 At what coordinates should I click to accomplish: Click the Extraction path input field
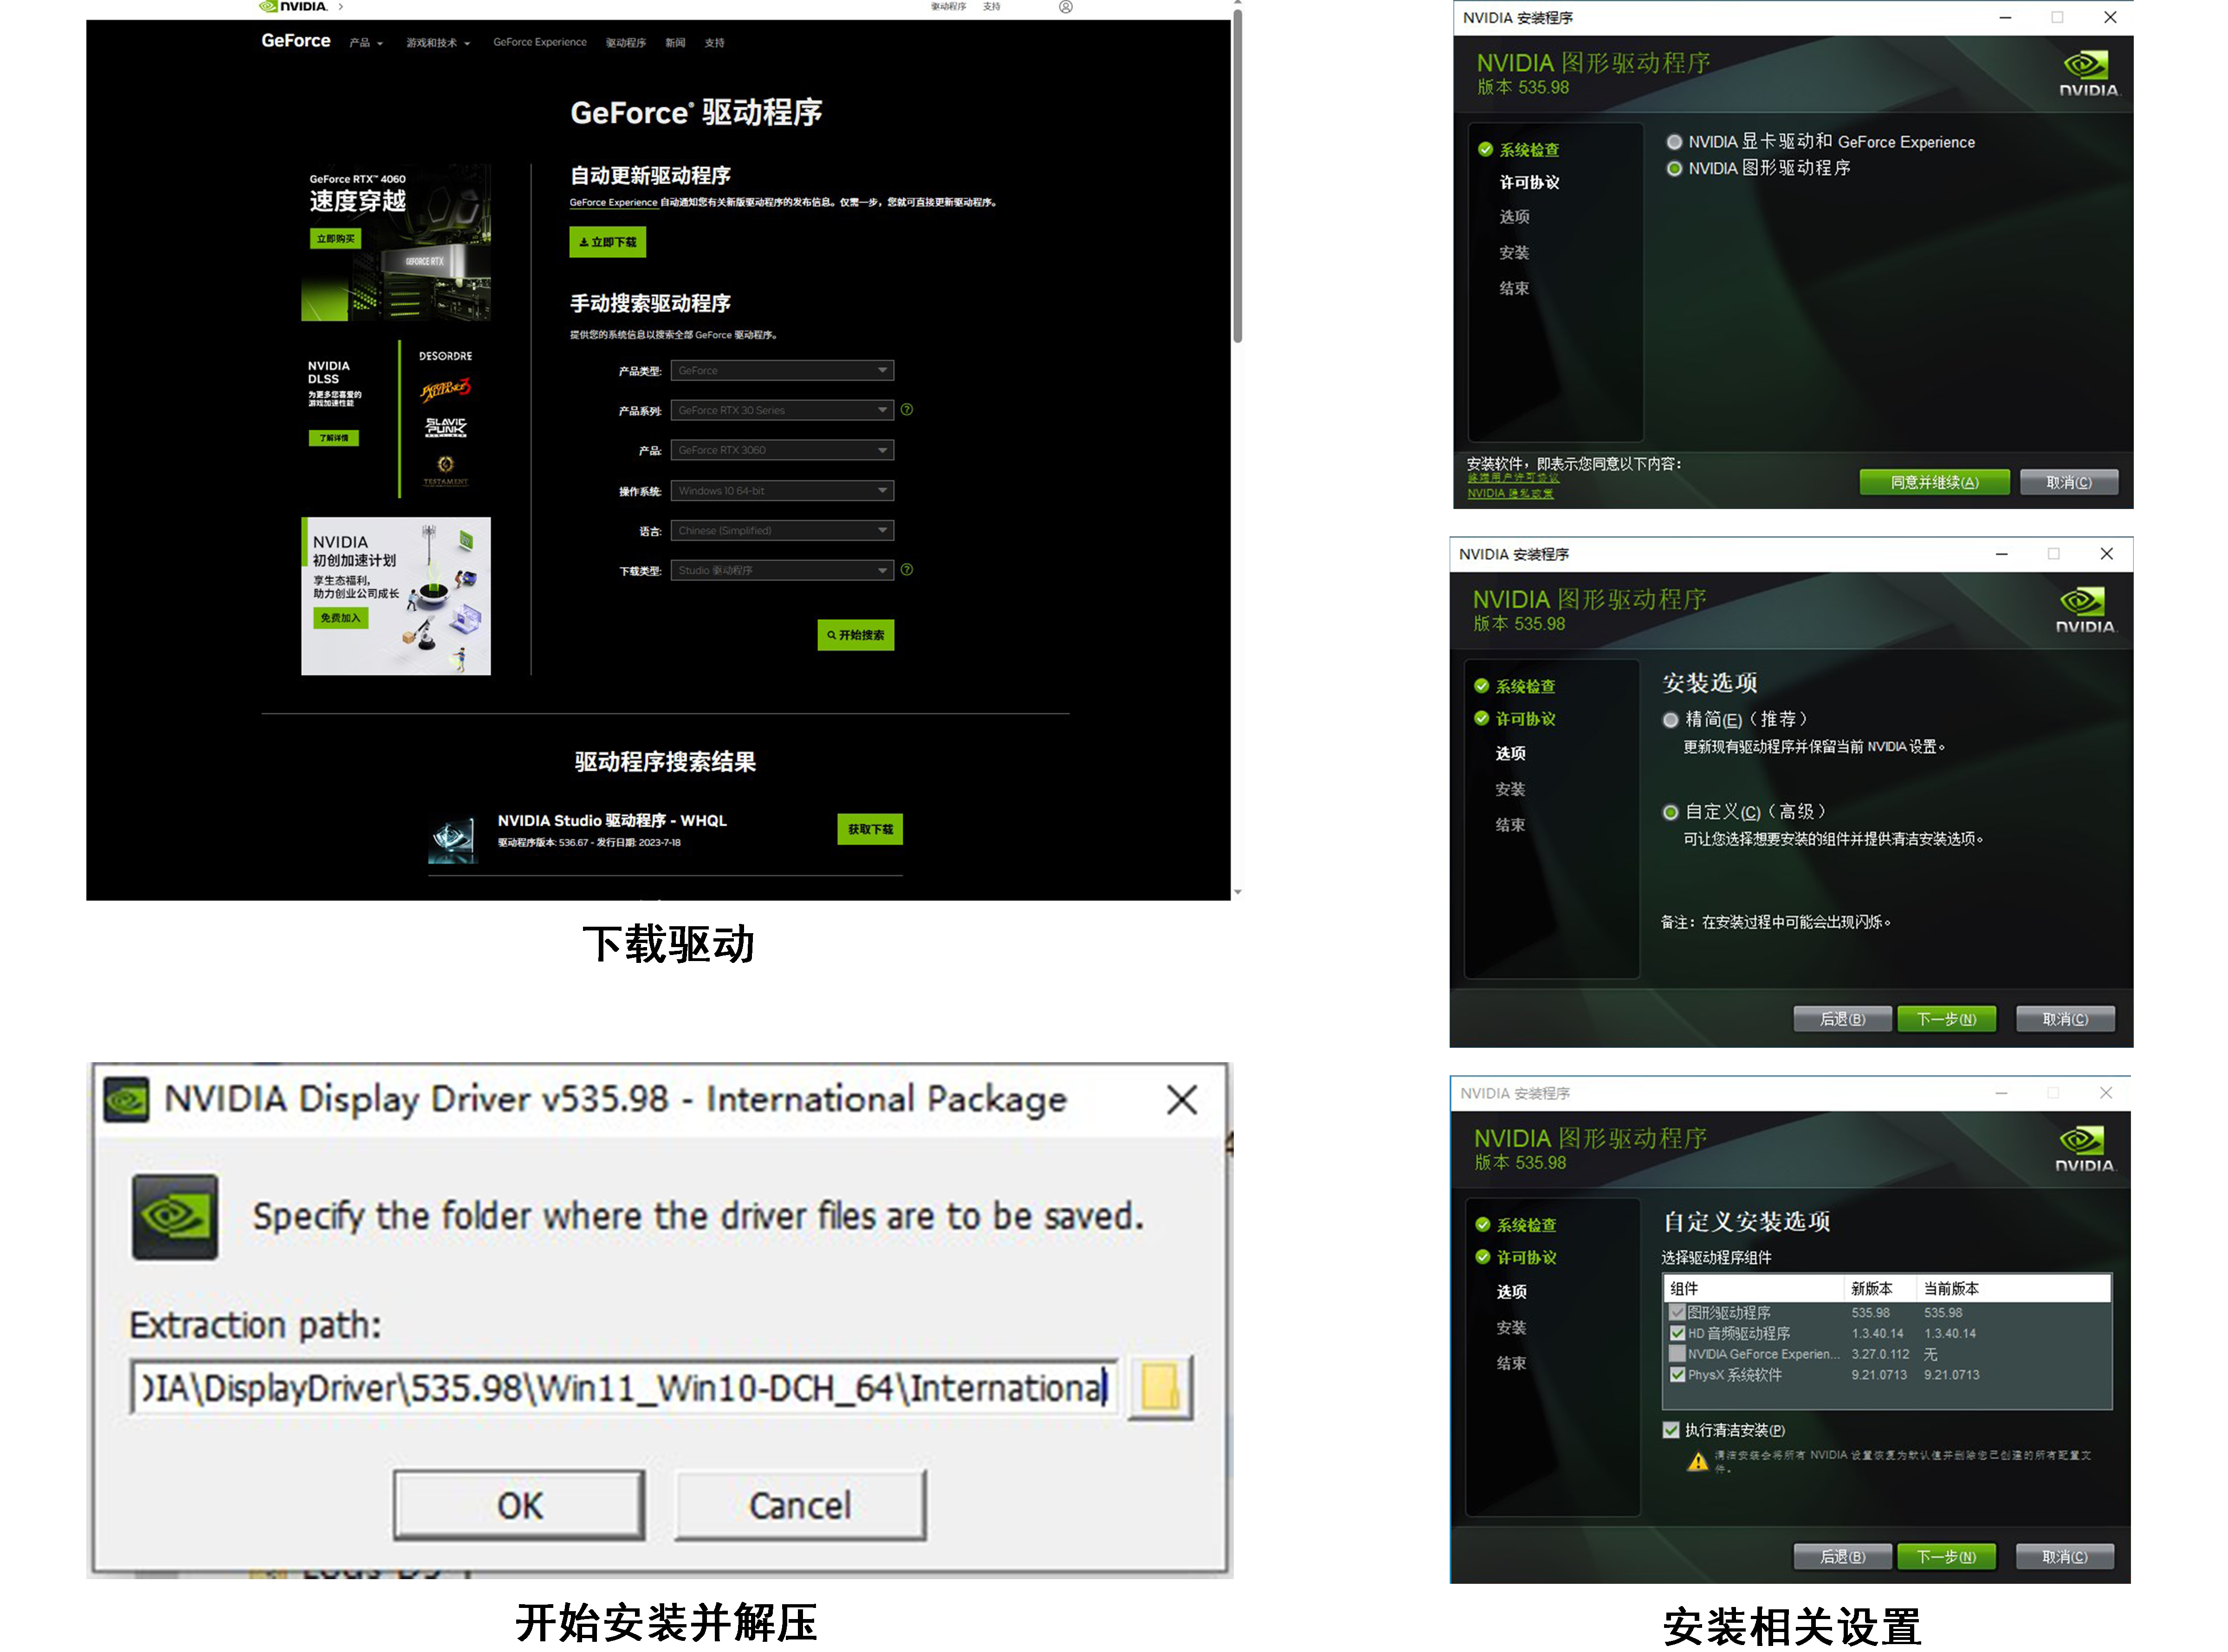click(x=624, y=1388)
